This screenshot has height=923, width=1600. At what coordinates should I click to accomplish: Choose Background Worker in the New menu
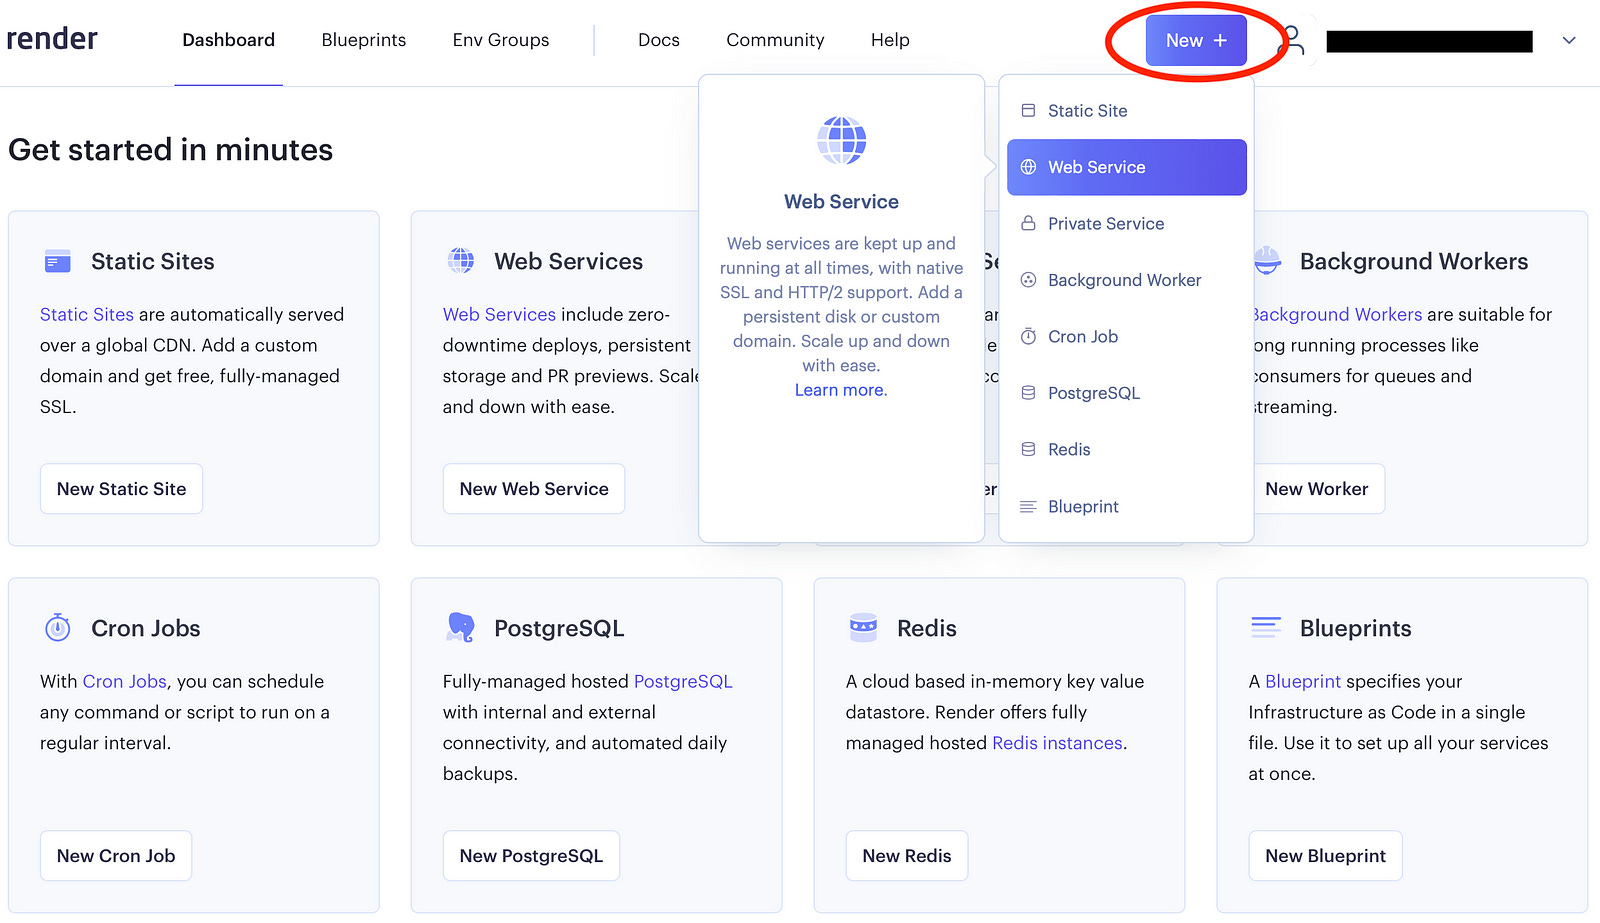1126,280
